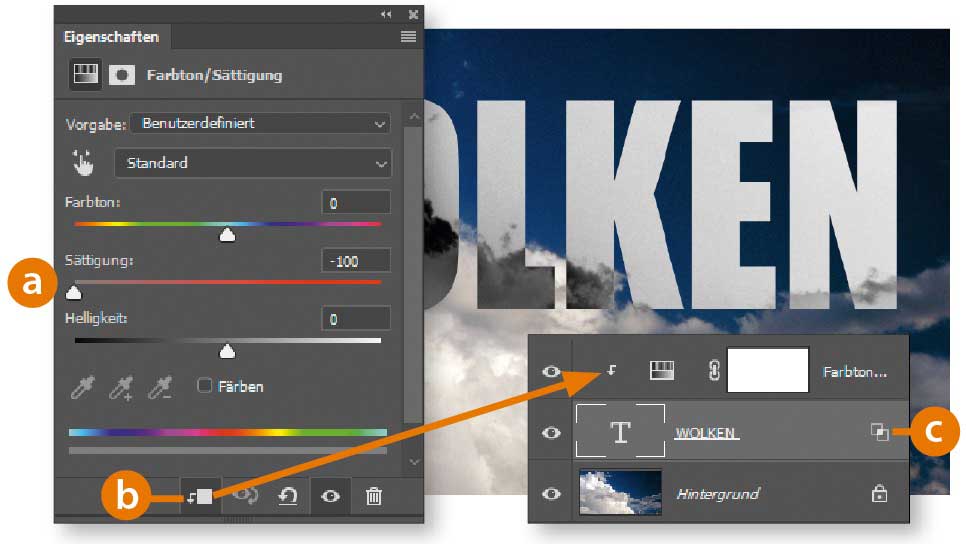Screen dimensions: 966x544
Task: Click the Sättigung value field showing -100
Action: [x=355, y=261]
